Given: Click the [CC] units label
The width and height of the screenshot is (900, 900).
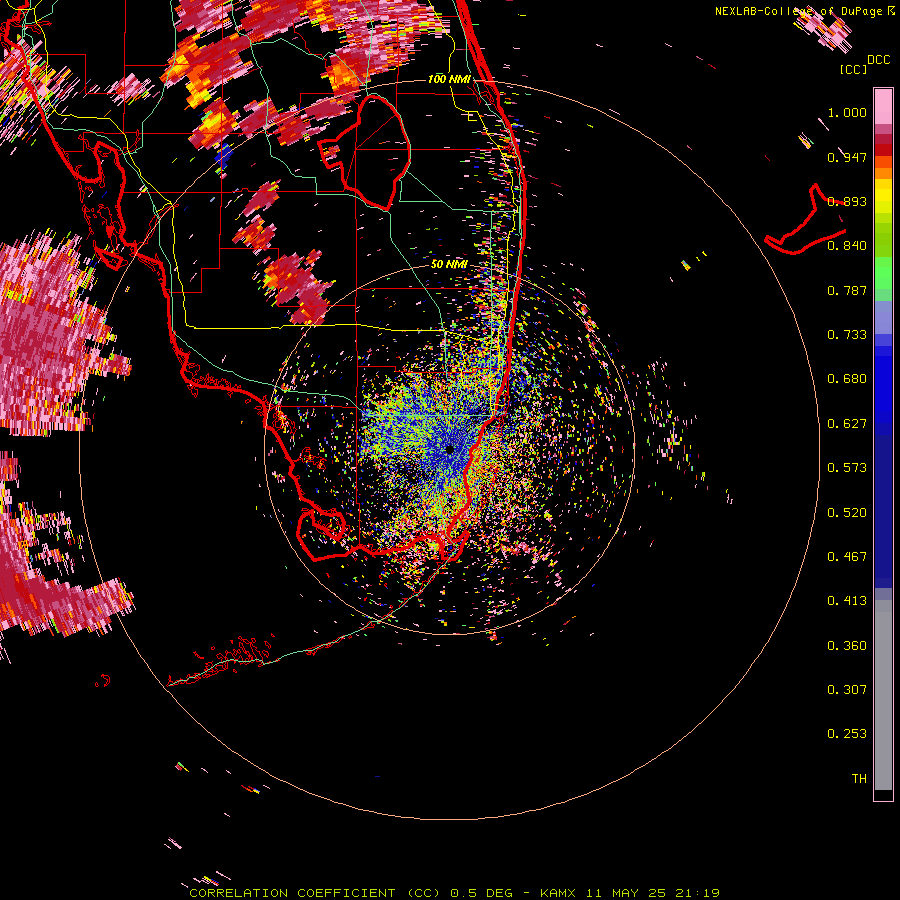Looking at the screenshot, I should pos(853,69).
